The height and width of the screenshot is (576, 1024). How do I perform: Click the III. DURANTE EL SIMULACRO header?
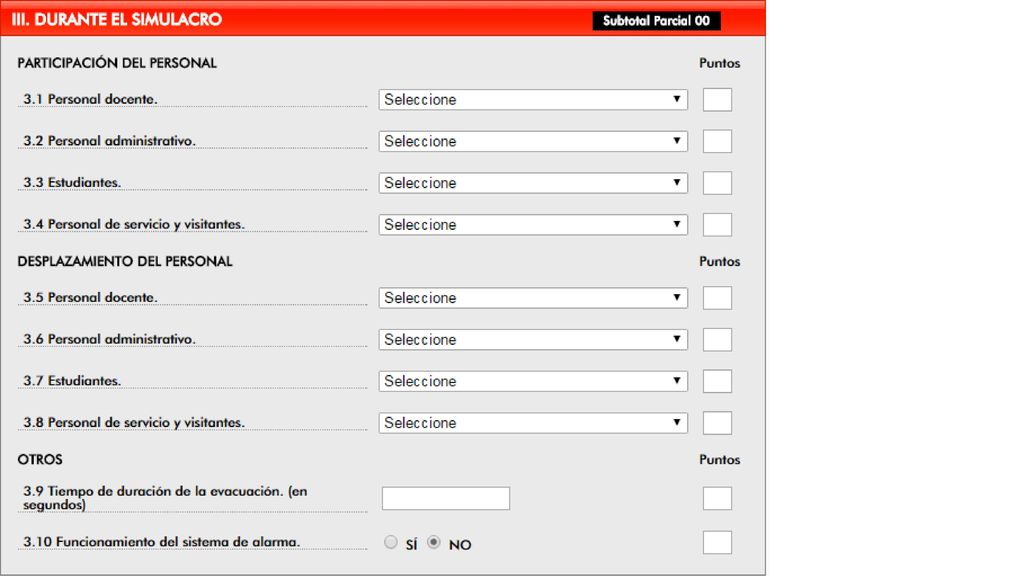point(116,20)
